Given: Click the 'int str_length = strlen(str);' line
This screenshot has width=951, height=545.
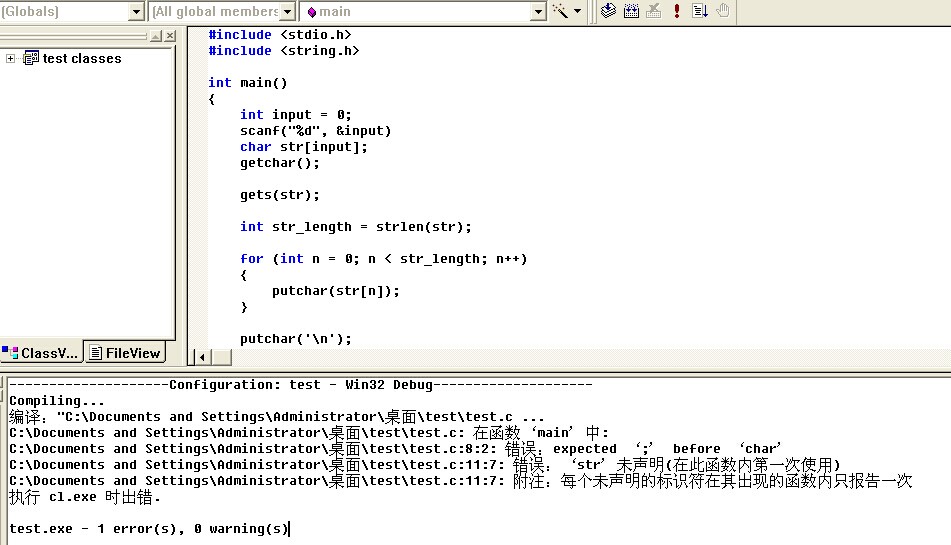Looking at the screenshot, I should pos(355,227).
